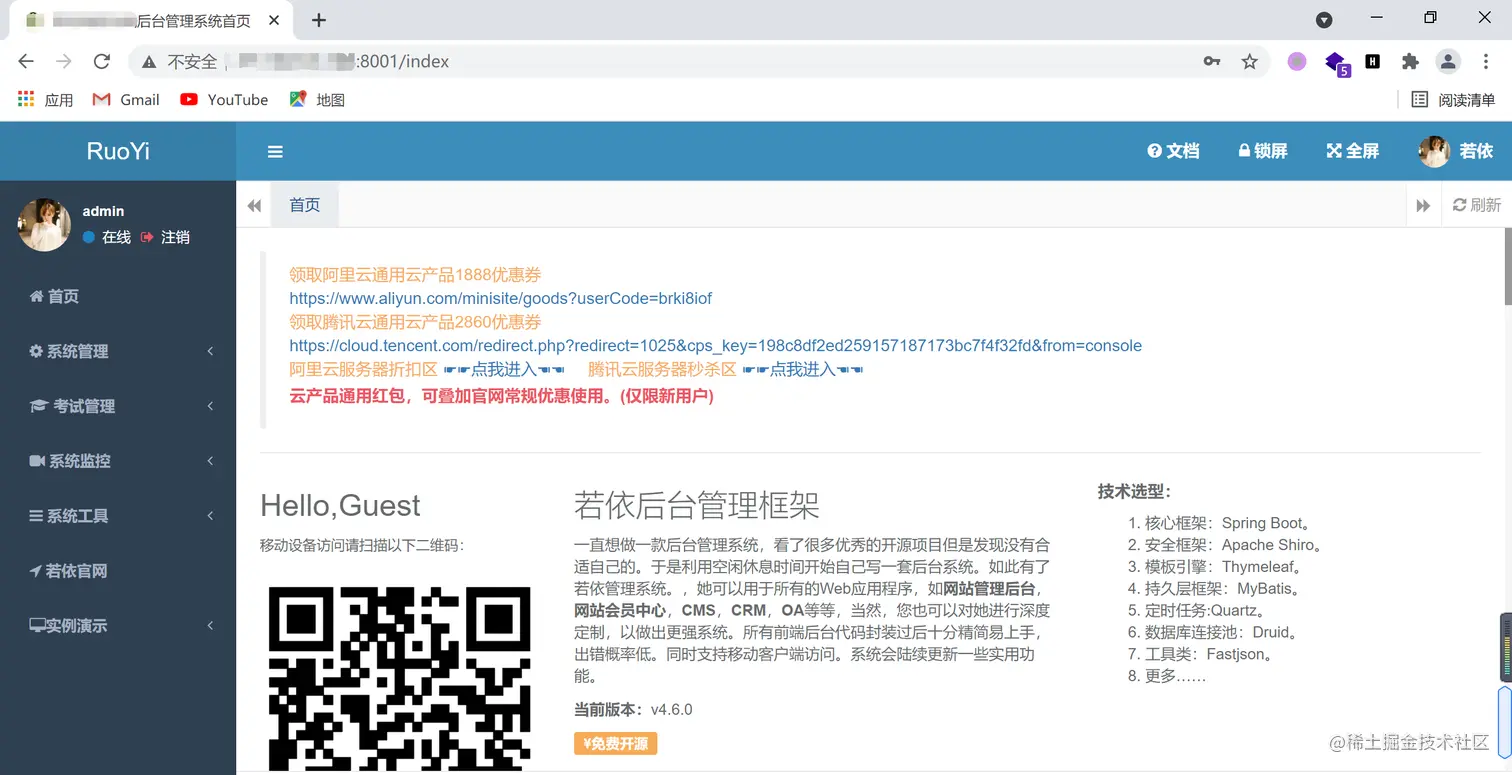Image resolution: width=1512 pixels, height=775 pixels.
Task: Click the black H extension icon
Action: pyautogui.click(x=1373, y=61)
